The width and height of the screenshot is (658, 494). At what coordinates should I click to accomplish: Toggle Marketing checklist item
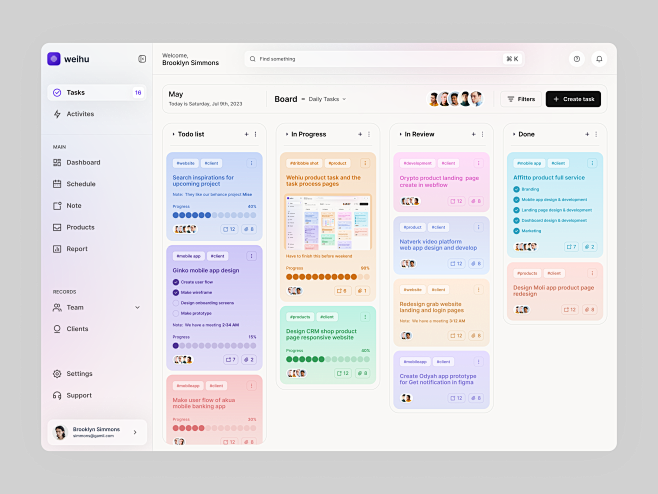coord(517,231)
